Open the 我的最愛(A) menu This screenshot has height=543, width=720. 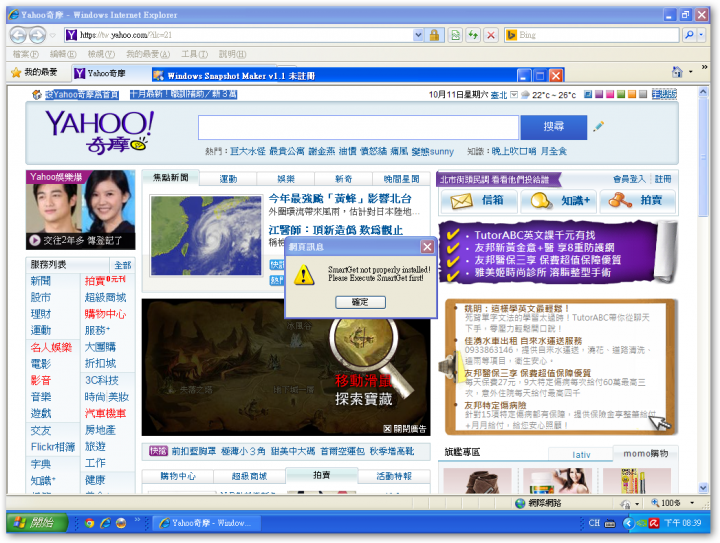[148, 54]
